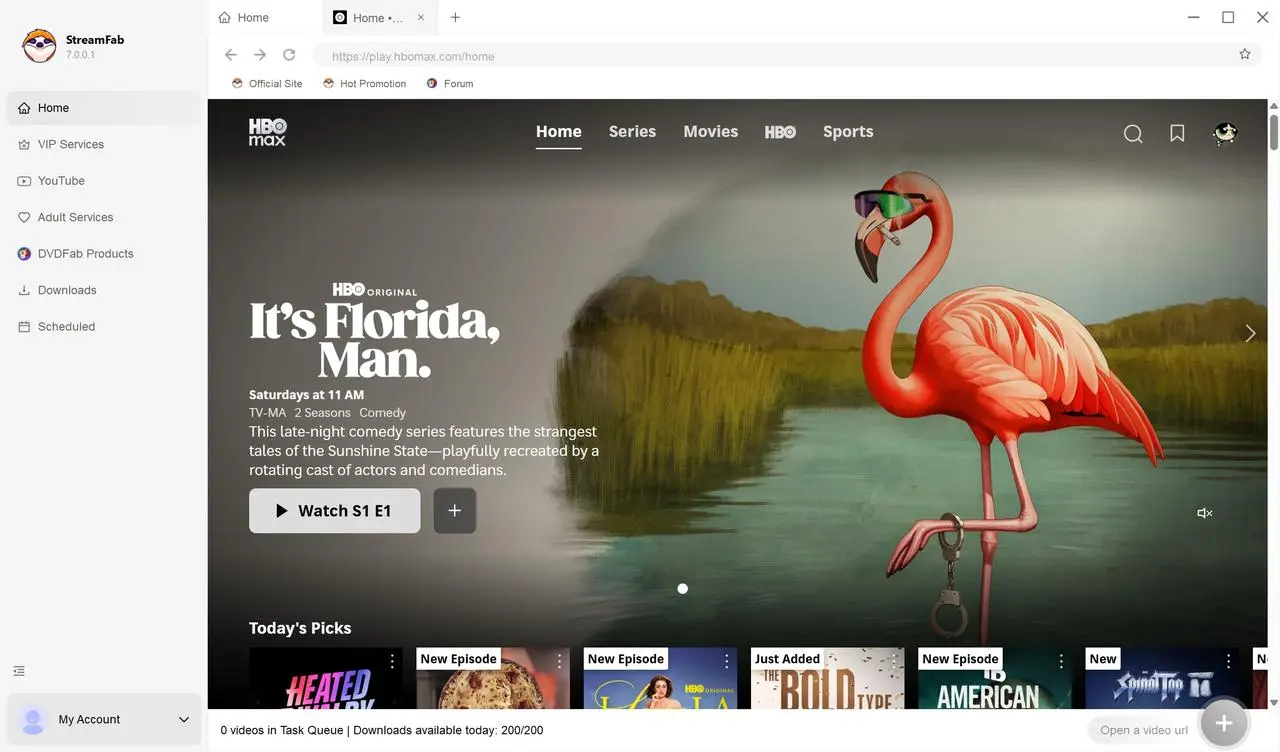Open the Heated Rivalry thumbnail
Screen dimensions: 1280x752
click(x=325, y=679)
